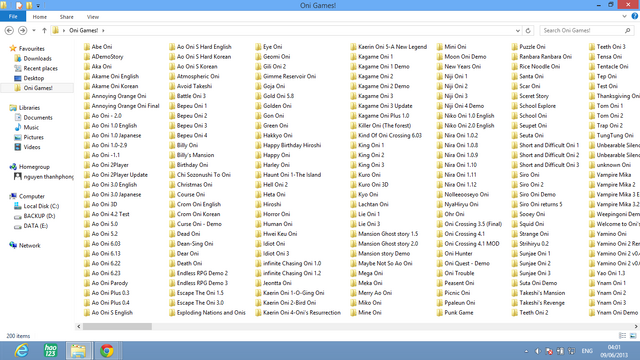Open the taskbar clock showing 04:01
Image resolution: width=640 pixels, height=360 pixels.
(x=614, y=351)
